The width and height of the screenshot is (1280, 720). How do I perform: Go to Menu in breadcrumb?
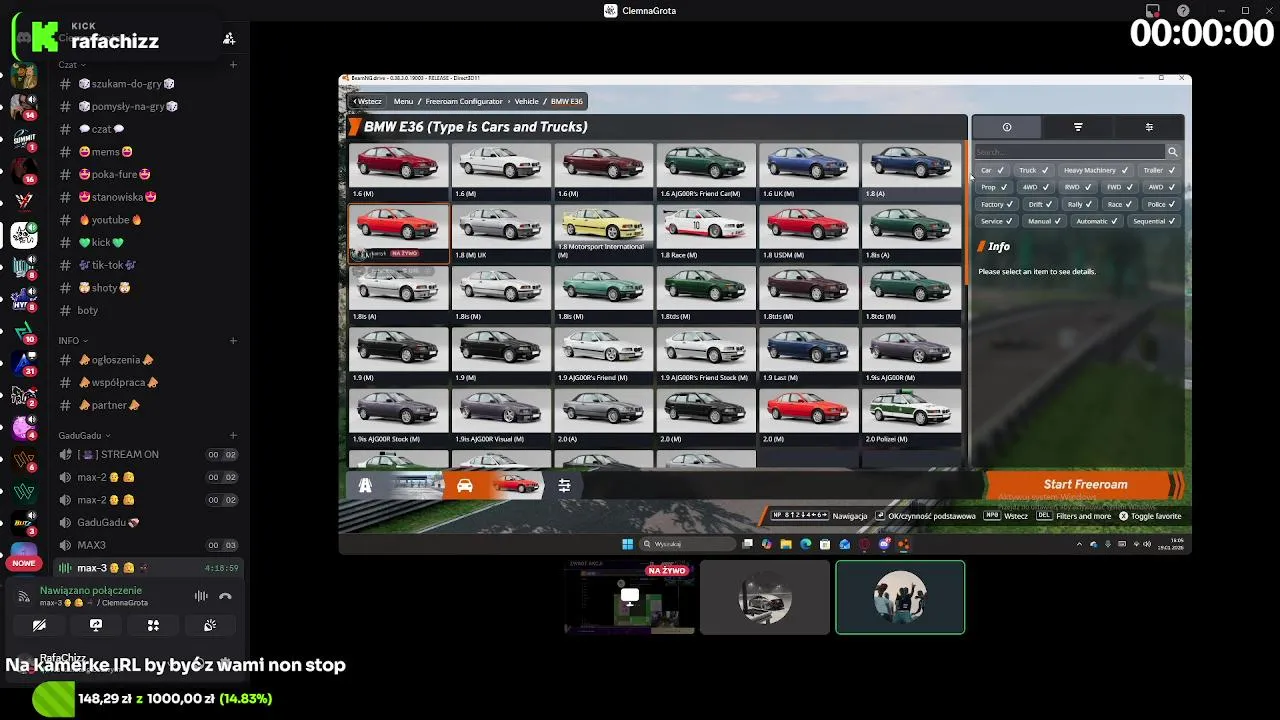[x=403, y=101]
